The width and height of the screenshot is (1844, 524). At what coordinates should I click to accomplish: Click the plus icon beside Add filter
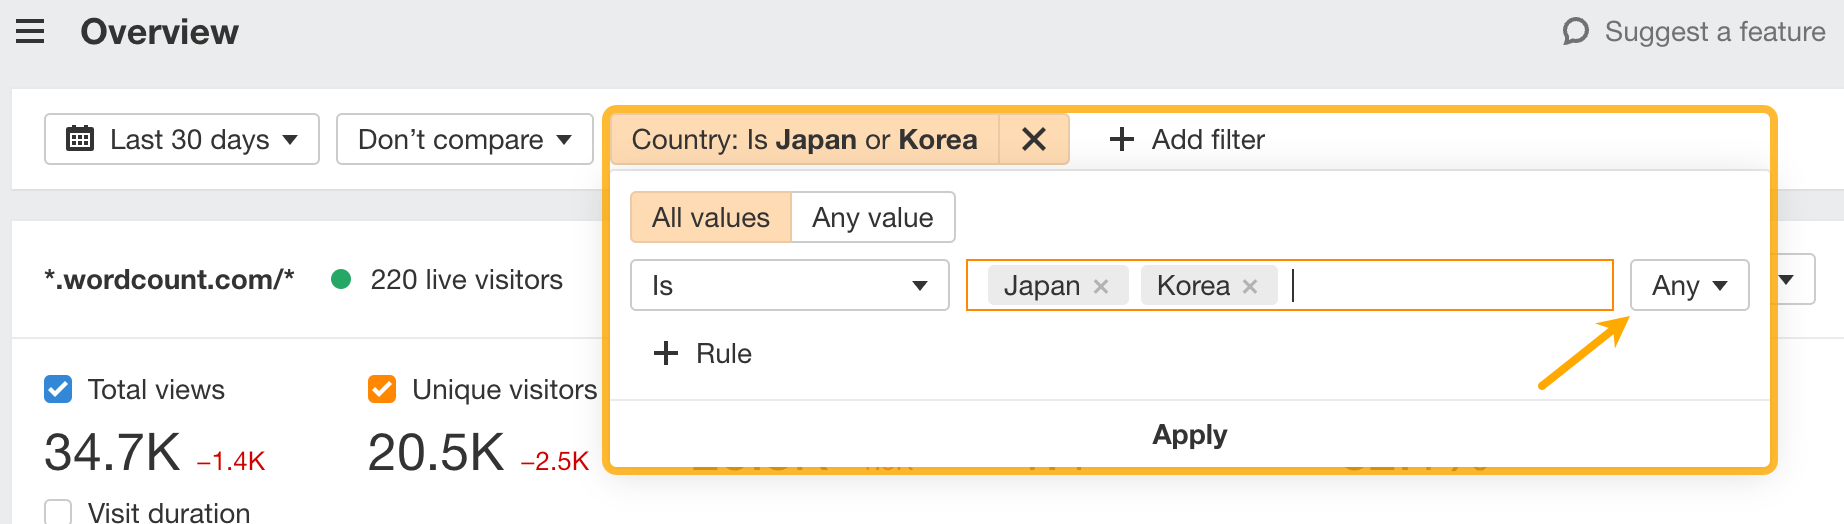coord(1122,139)
